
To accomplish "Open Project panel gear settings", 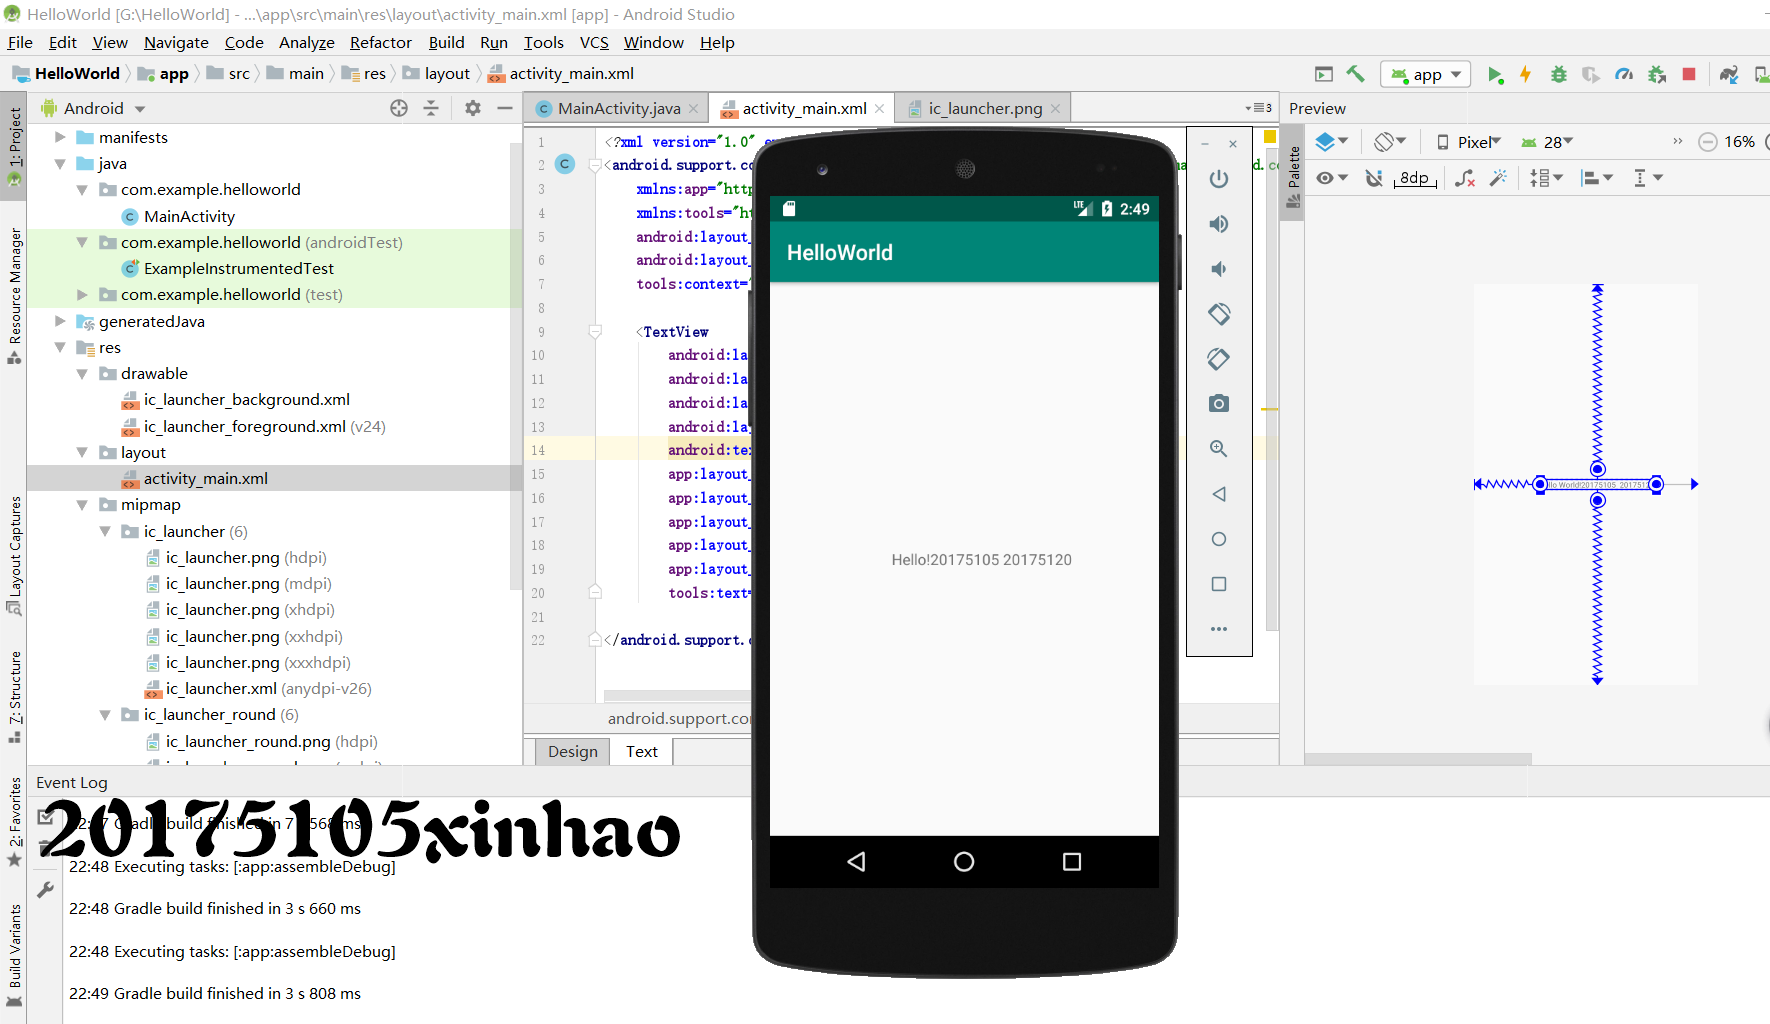I will 473,108.
